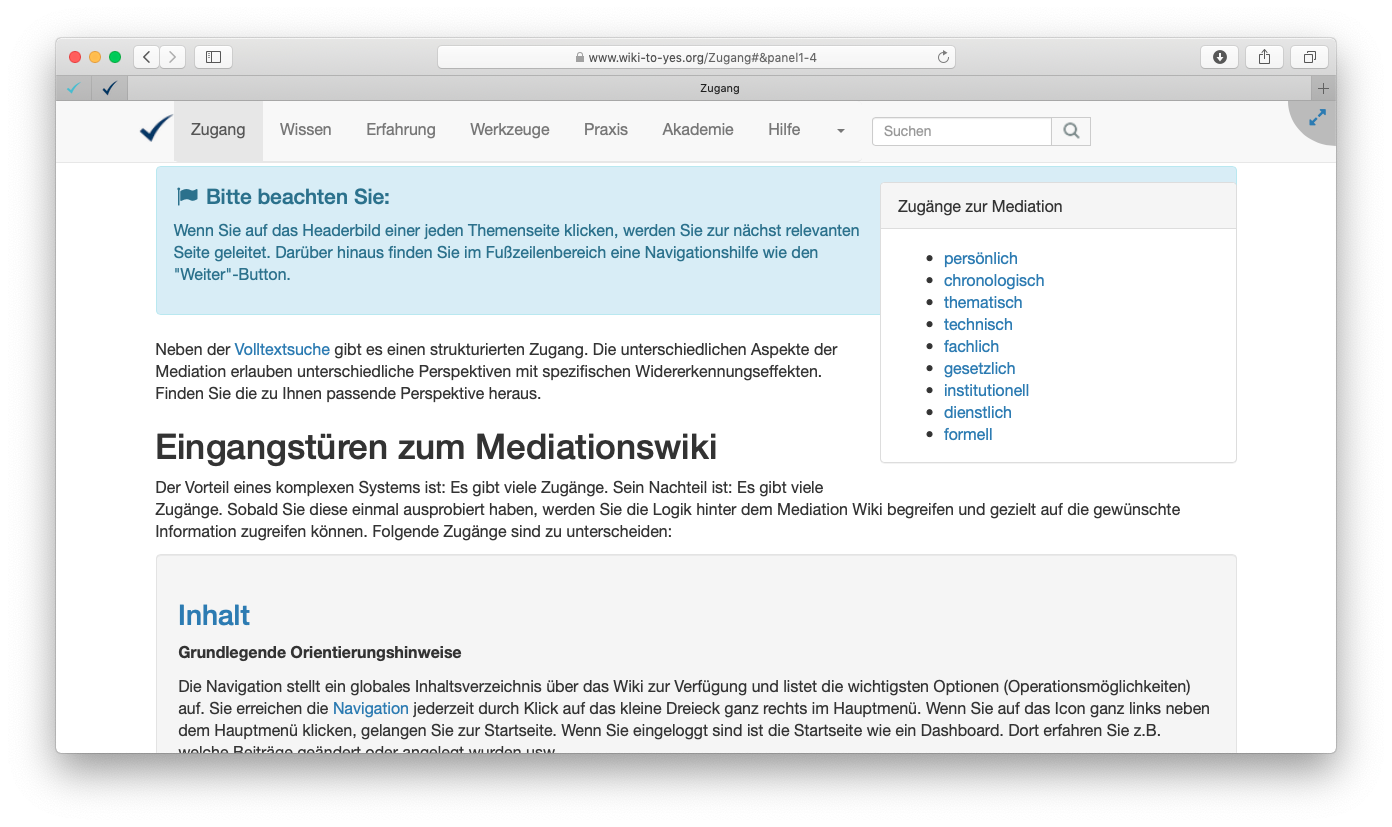Switch to the dark checkmark pinned tab
1392x827 pixels.
pyautogui.click(x=109, y=88)
